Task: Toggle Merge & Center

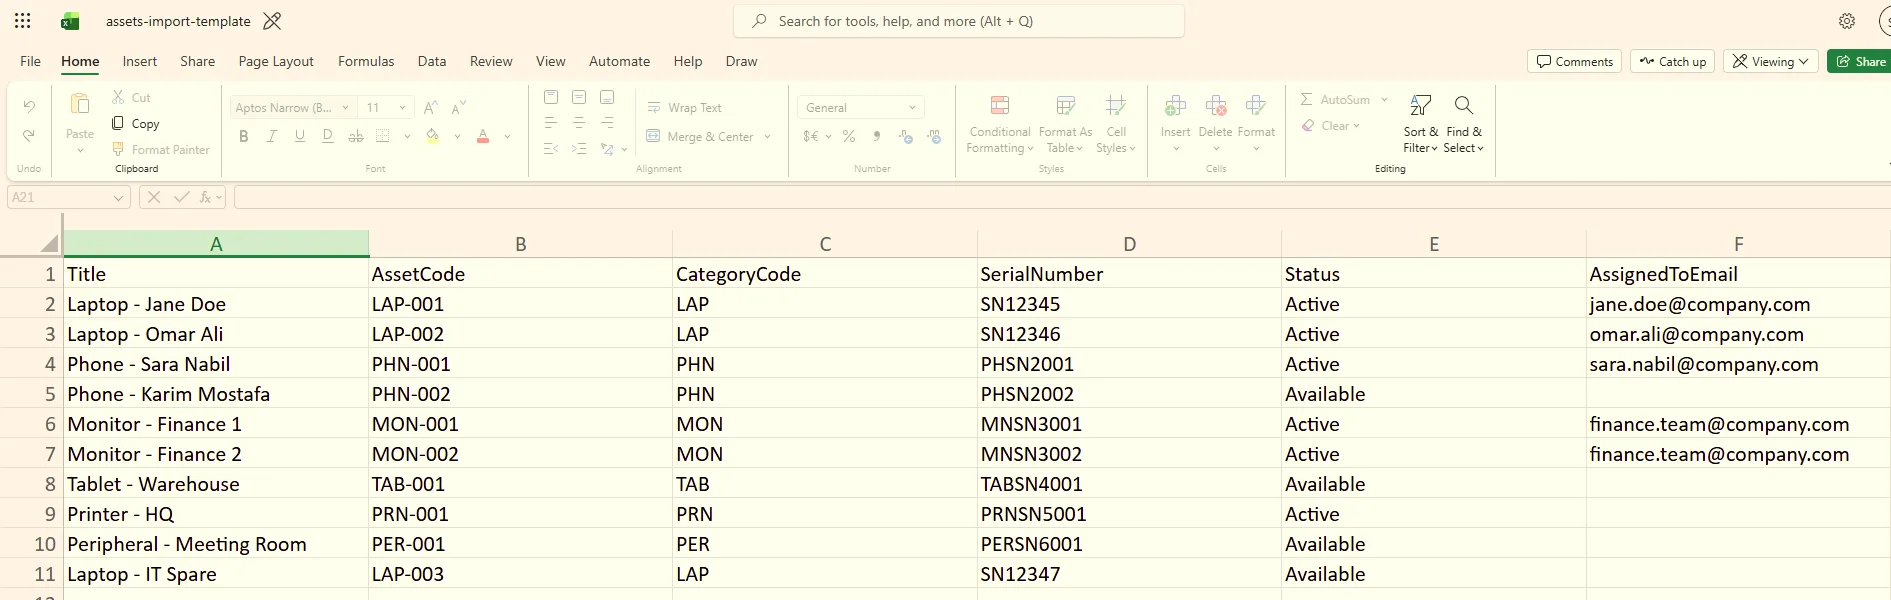Action: (700, 136)
